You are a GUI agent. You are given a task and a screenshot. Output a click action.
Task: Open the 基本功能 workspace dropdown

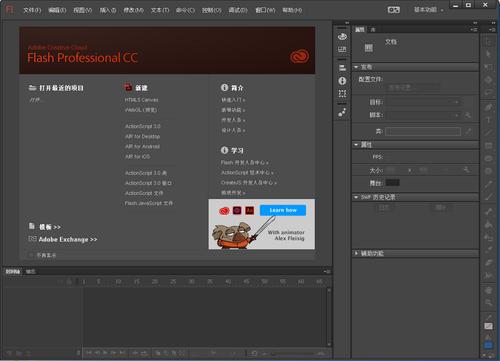(x=428, y=10)
